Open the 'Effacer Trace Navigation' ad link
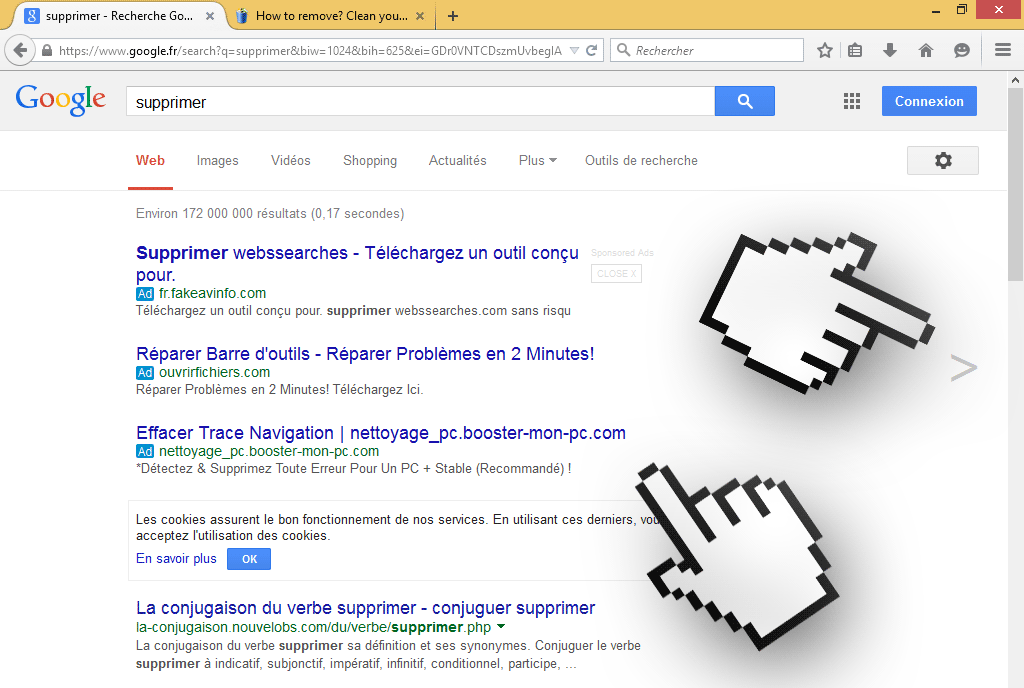 click(381, 433)
